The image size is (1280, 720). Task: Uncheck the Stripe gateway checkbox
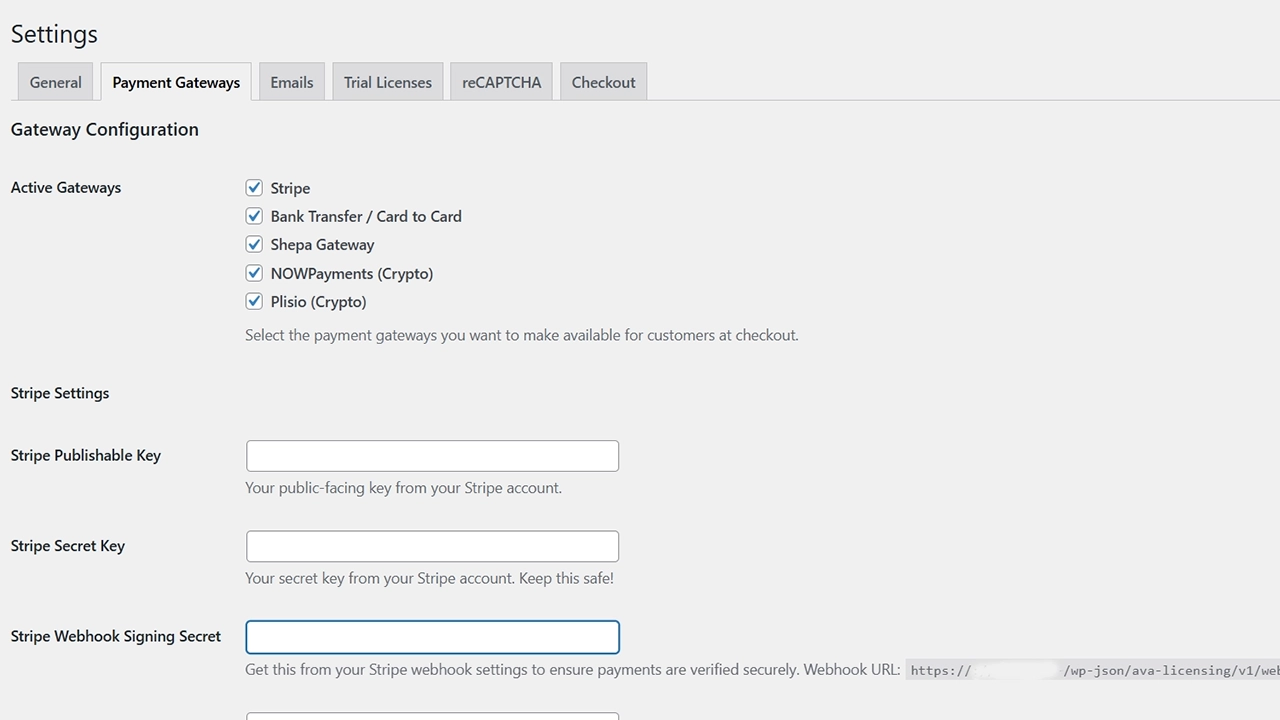click(x=254, y=188)
